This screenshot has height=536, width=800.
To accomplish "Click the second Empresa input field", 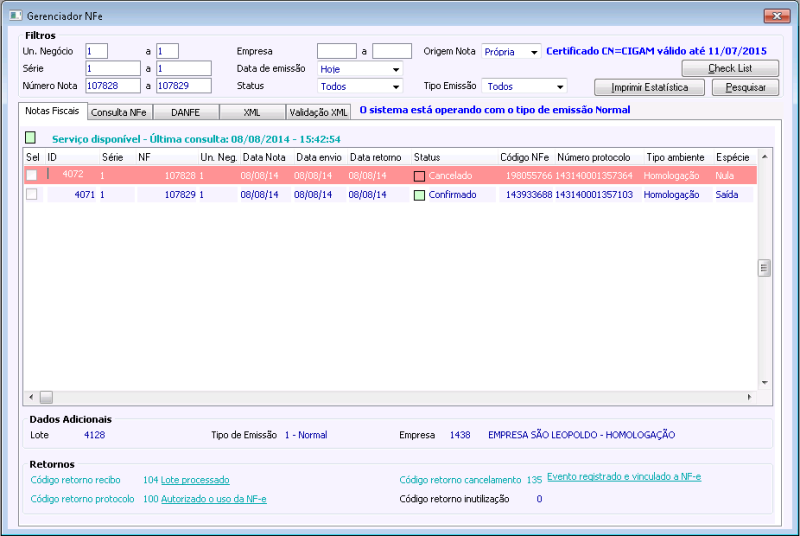I will (392, 51).
